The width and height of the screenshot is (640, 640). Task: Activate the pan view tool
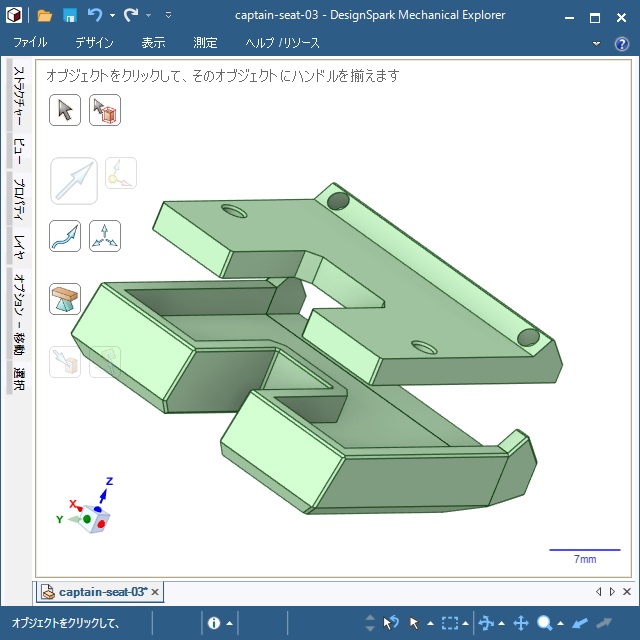(x=521, y=623)
